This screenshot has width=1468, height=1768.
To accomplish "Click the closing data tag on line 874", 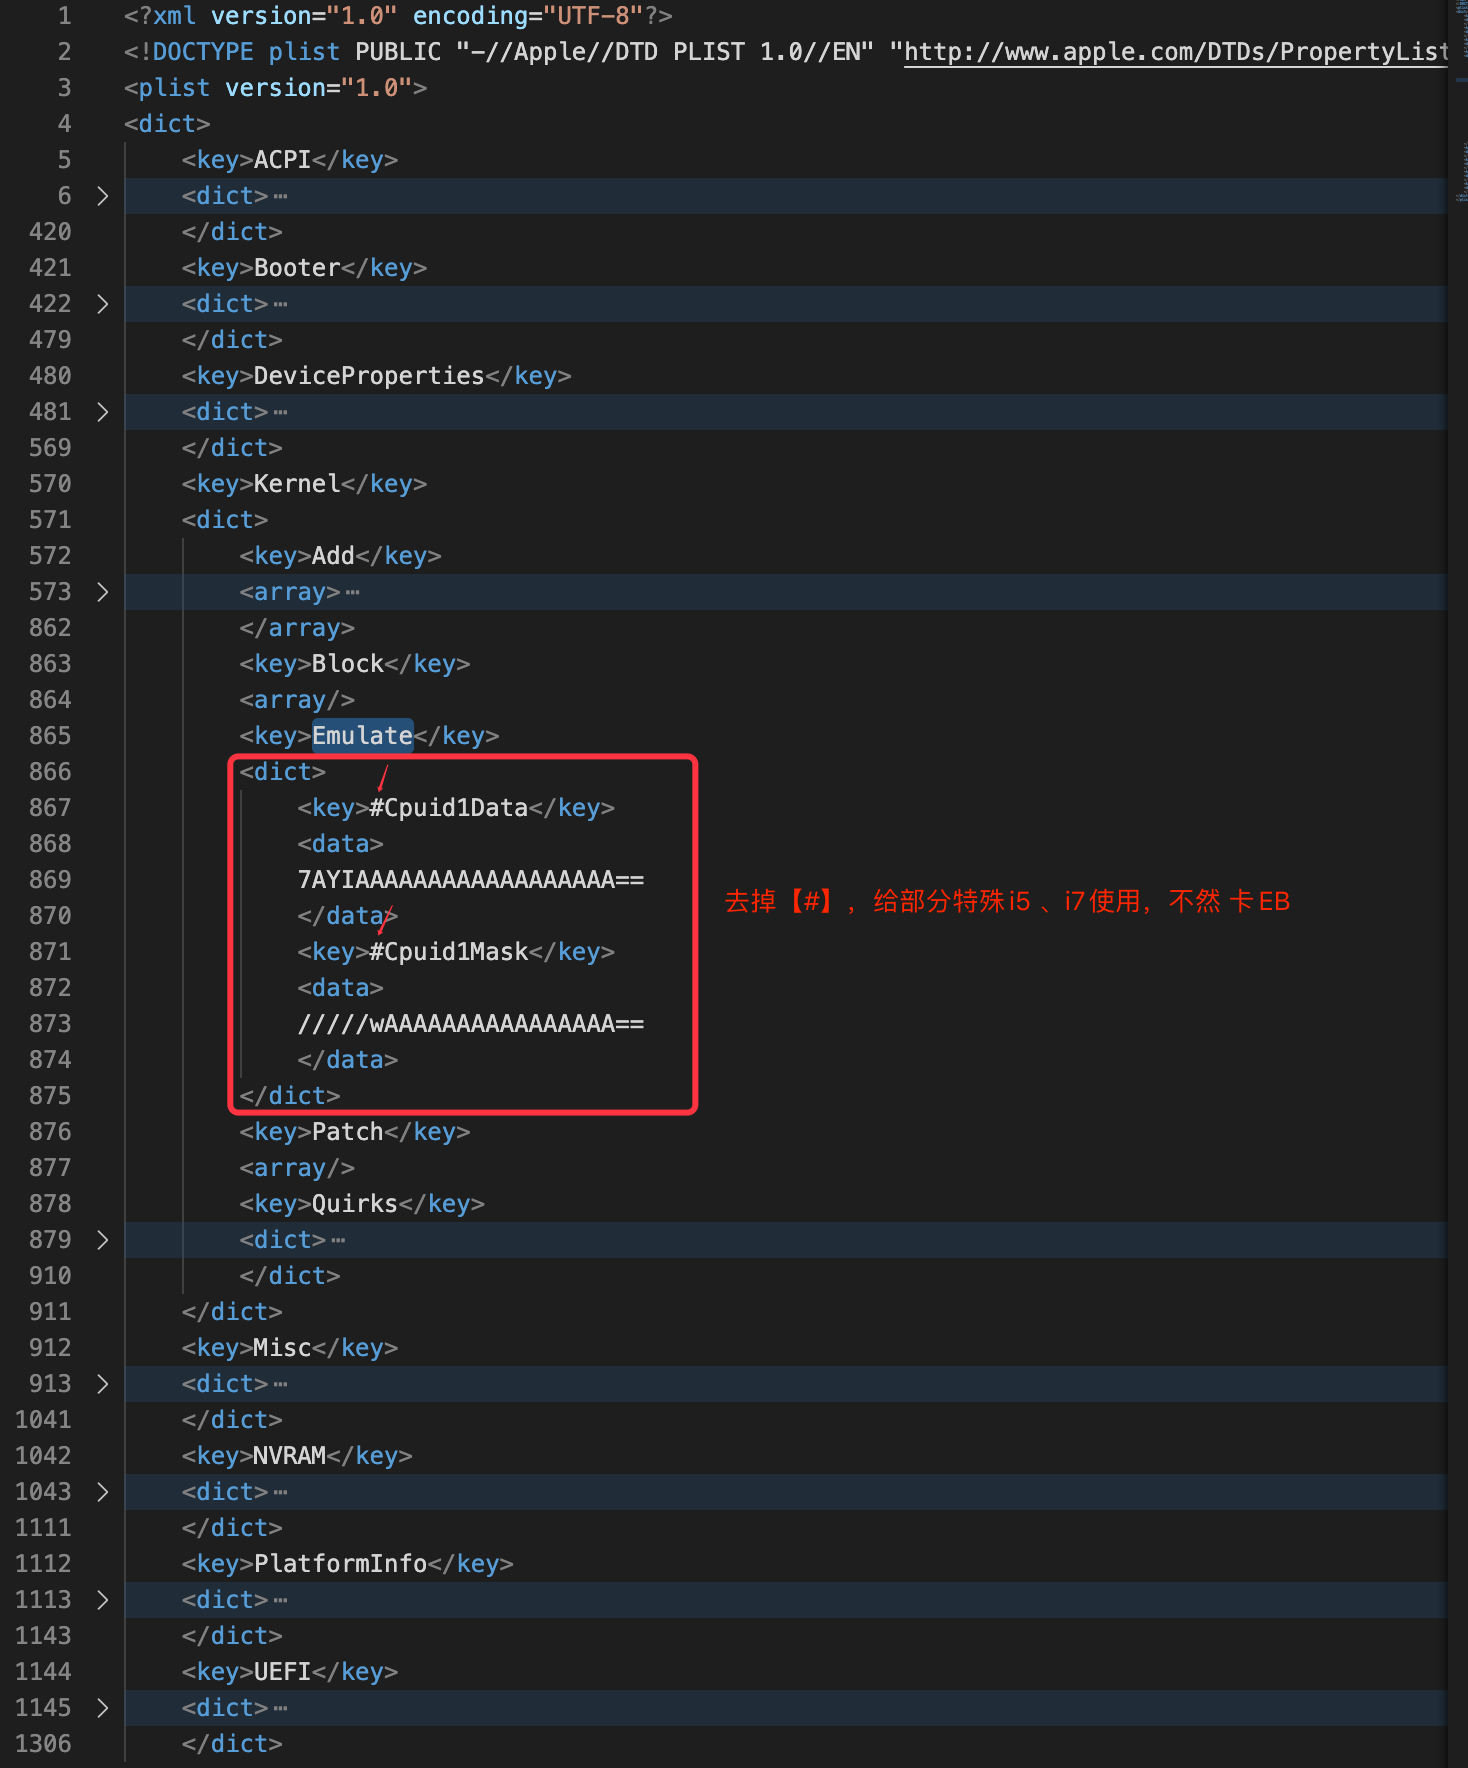I will 348,1060.
